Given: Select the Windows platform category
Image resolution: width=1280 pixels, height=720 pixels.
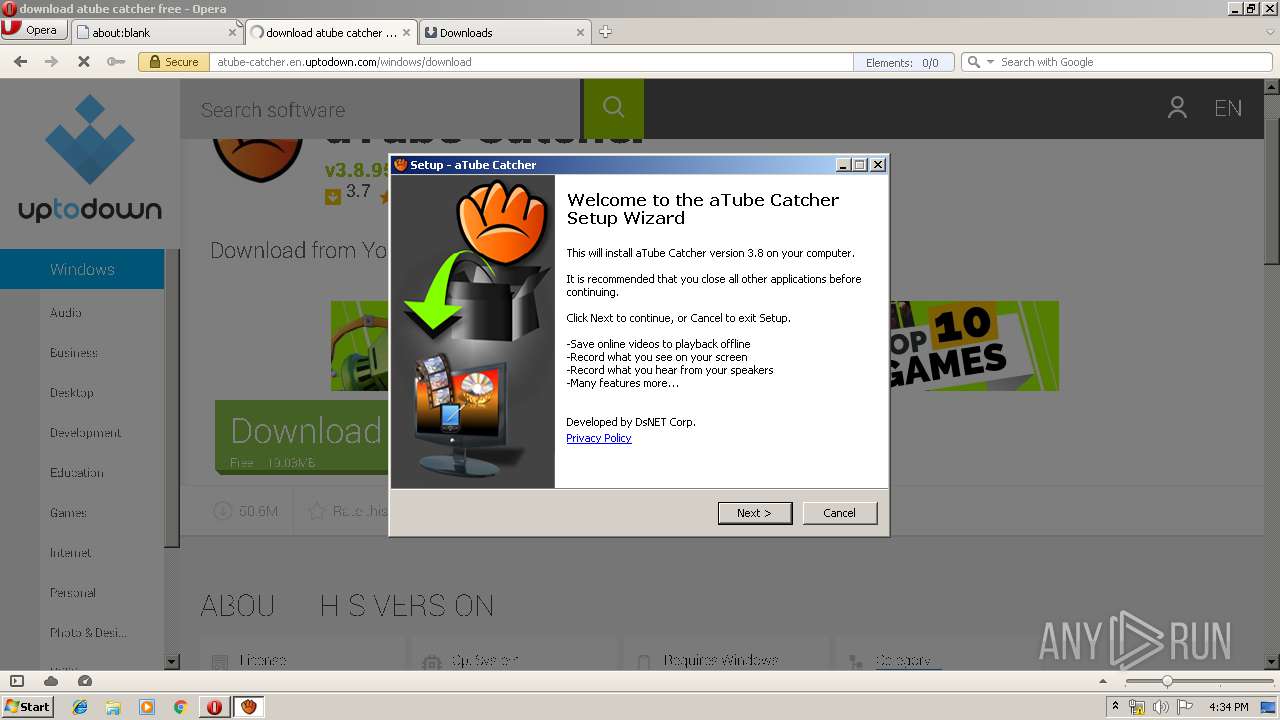Looking at the screenshot, I should coord(82,269).
